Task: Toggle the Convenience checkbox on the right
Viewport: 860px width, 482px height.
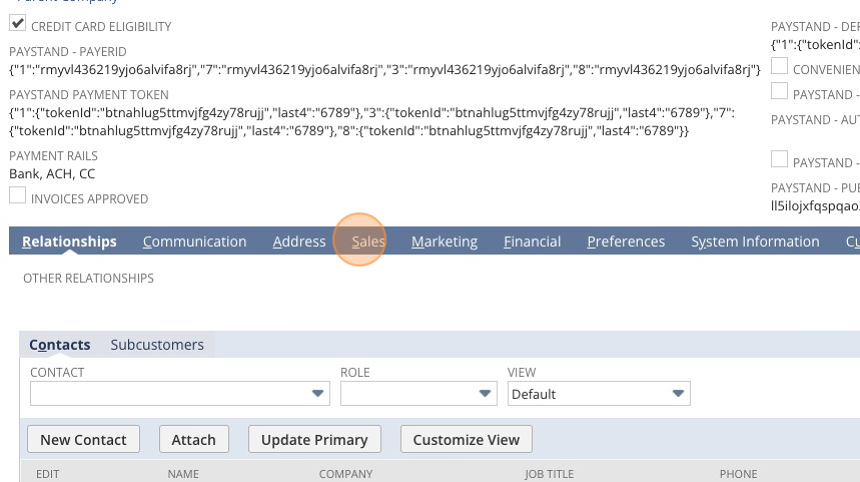Action: (779, 66)
